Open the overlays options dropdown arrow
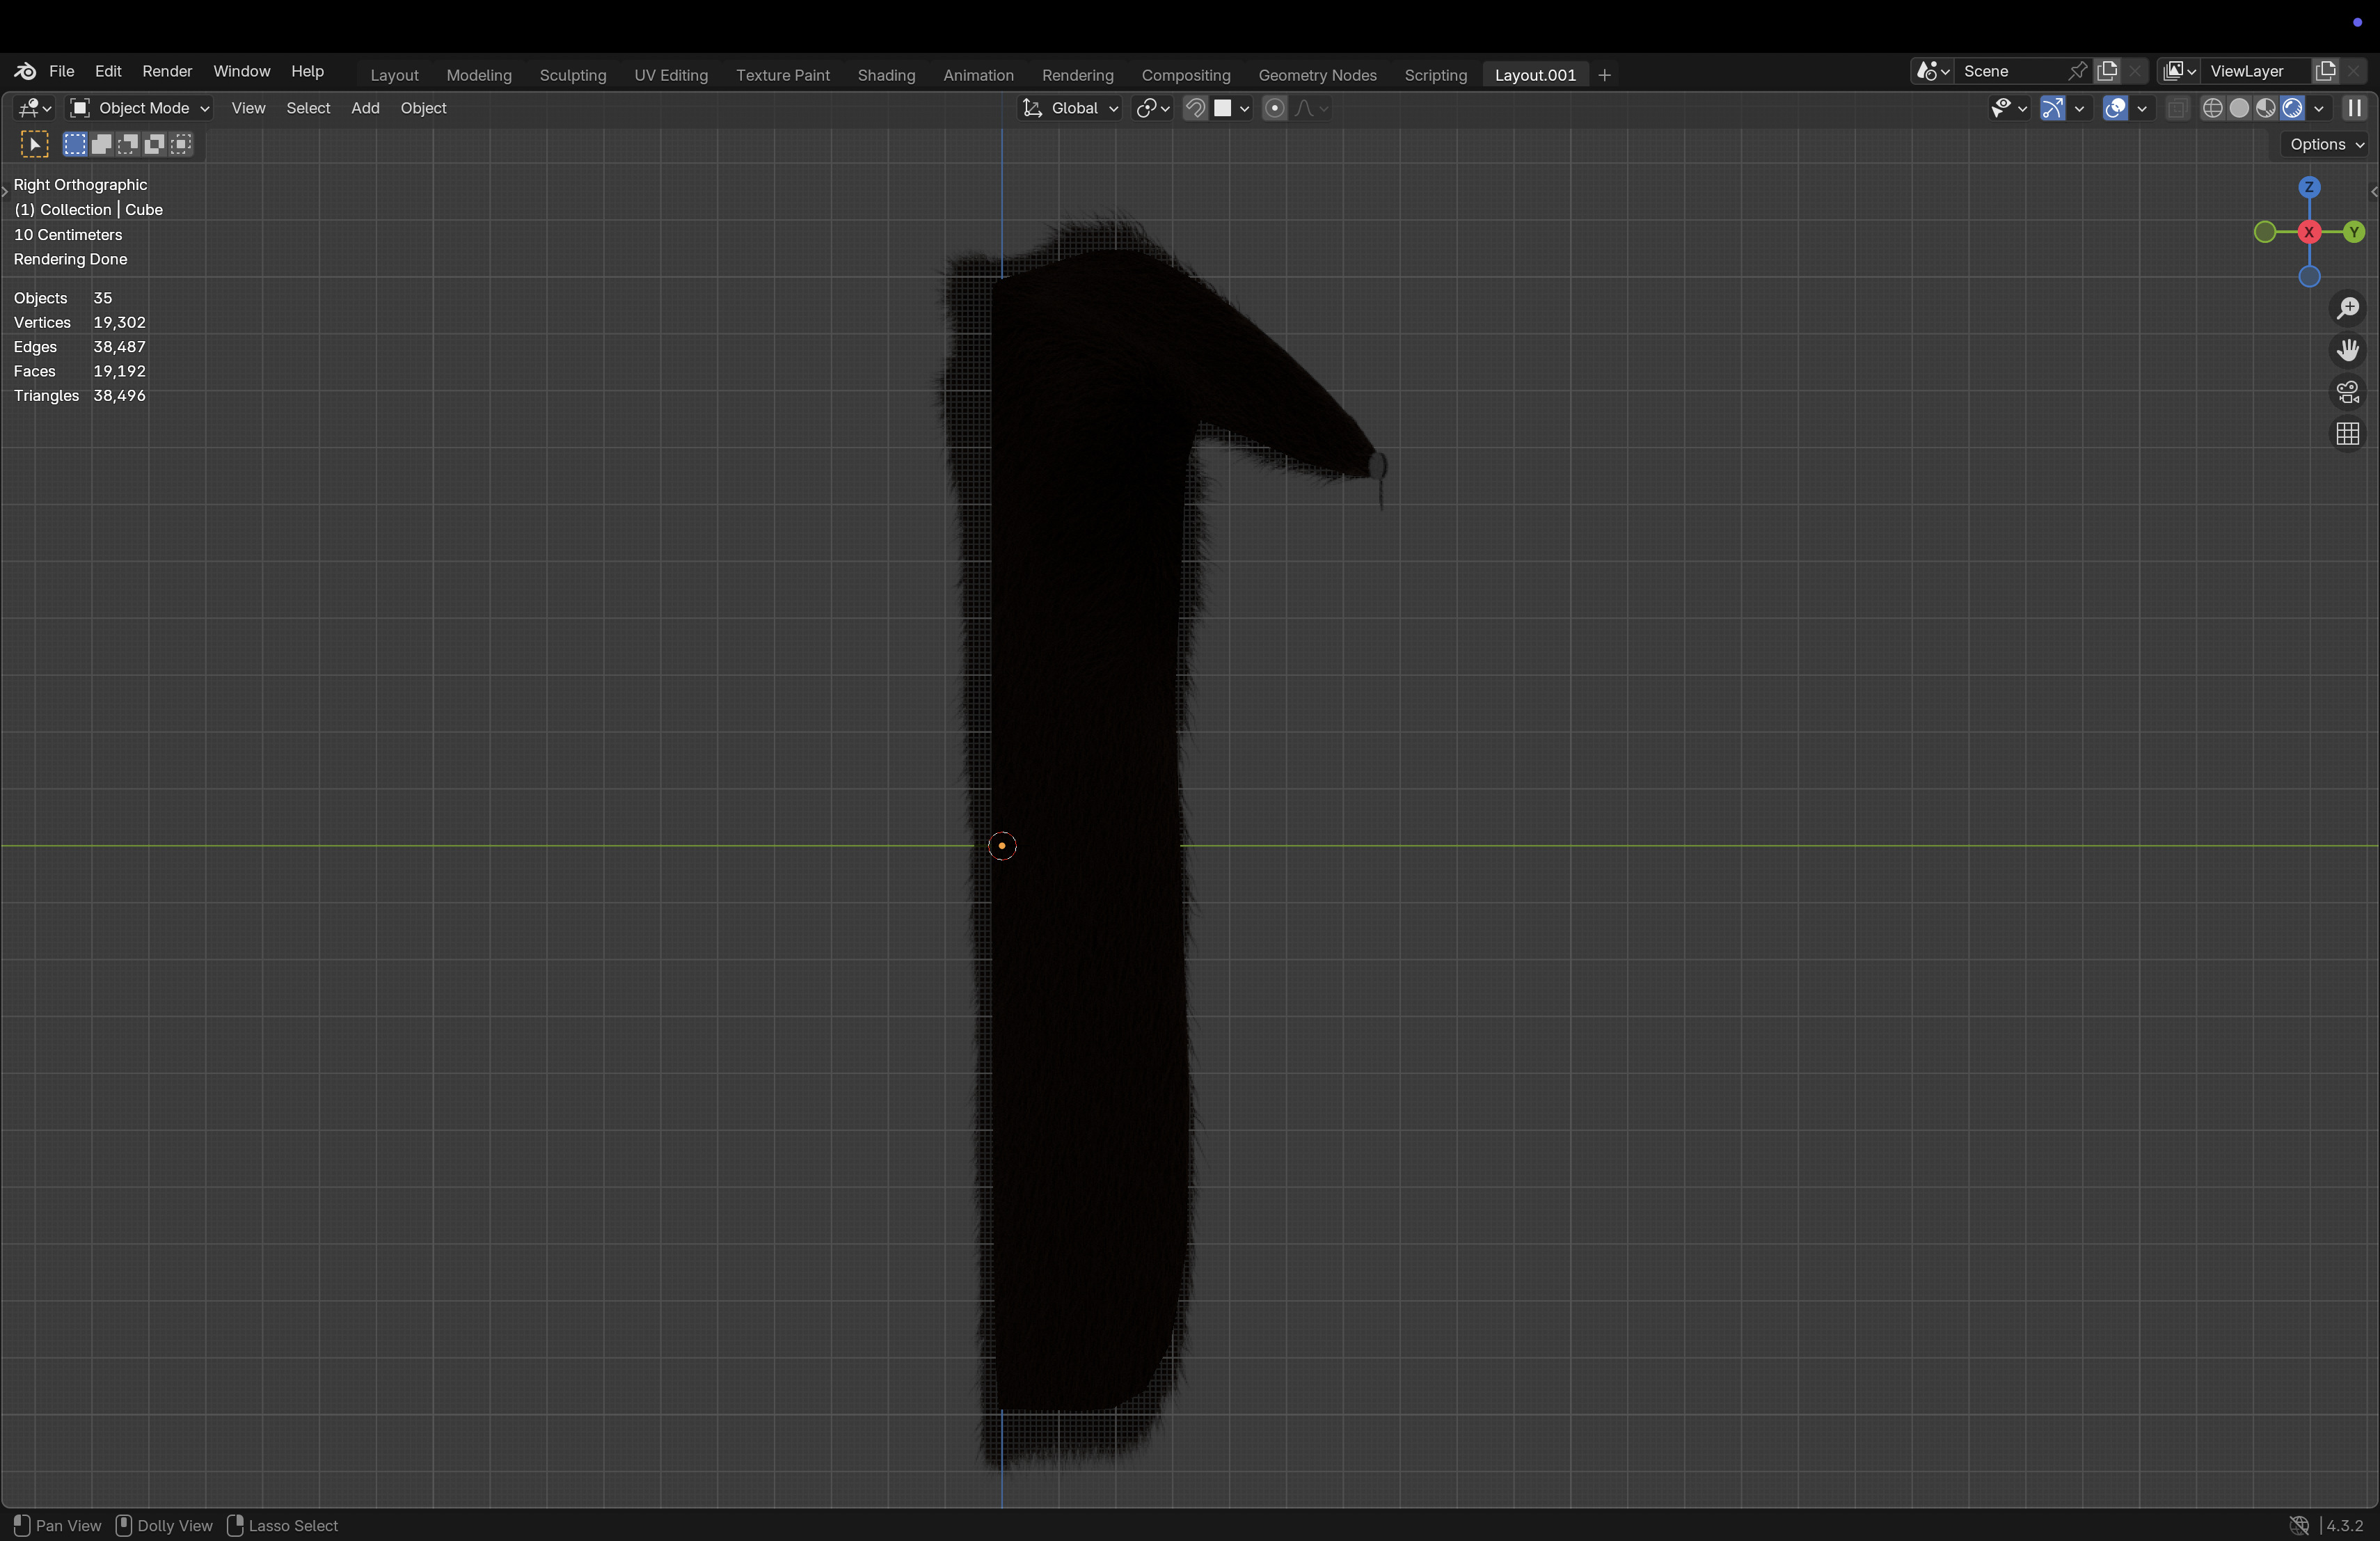2380x1541 pixels. click(2142, 108)
